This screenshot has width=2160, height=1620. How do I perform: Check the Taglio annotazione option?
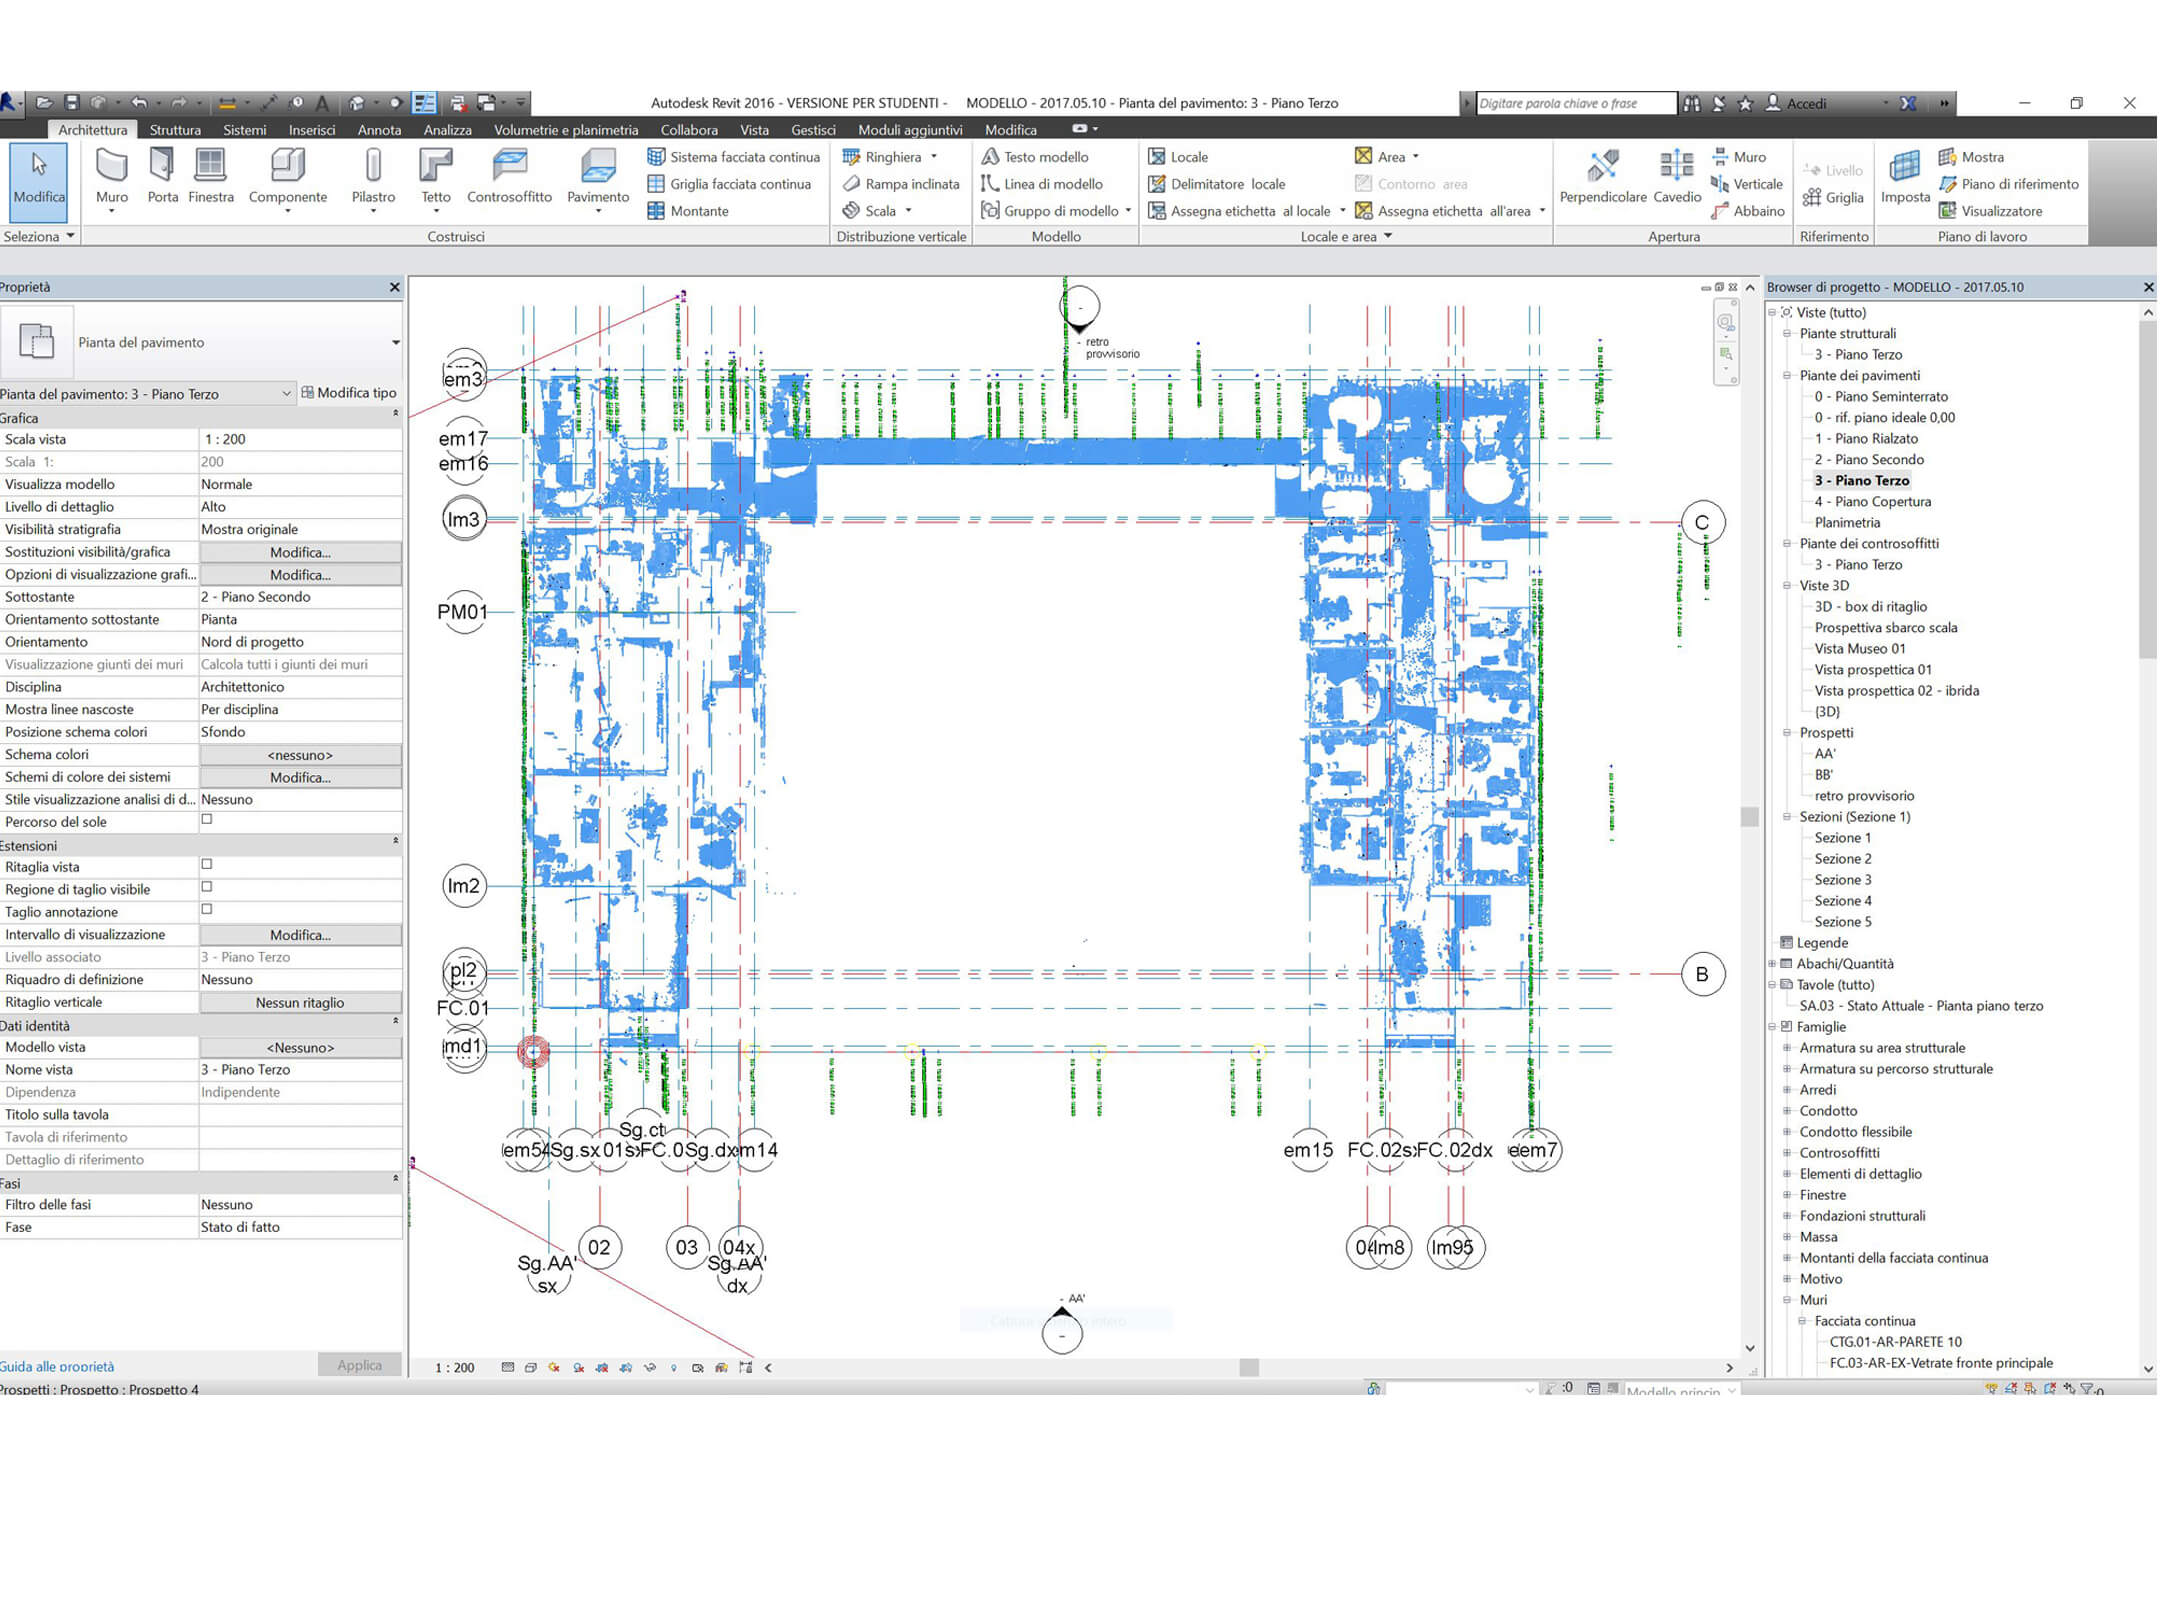coord(207,909)
